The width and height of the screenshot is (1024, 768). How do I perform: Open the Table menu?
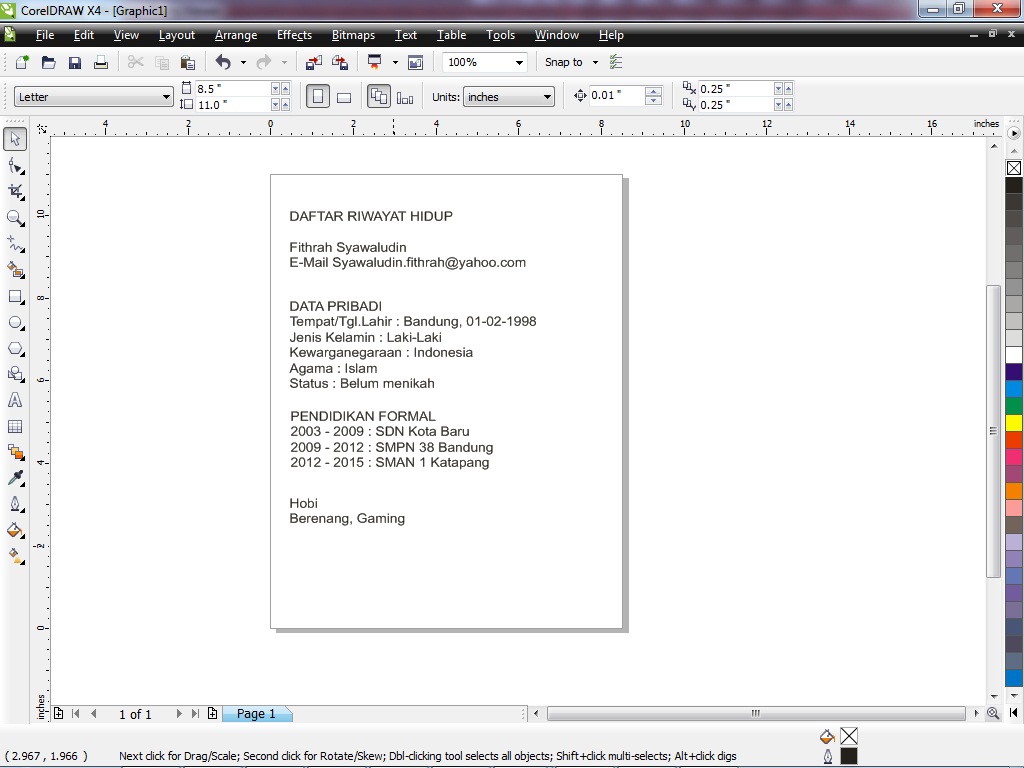[x=451, y=35]
